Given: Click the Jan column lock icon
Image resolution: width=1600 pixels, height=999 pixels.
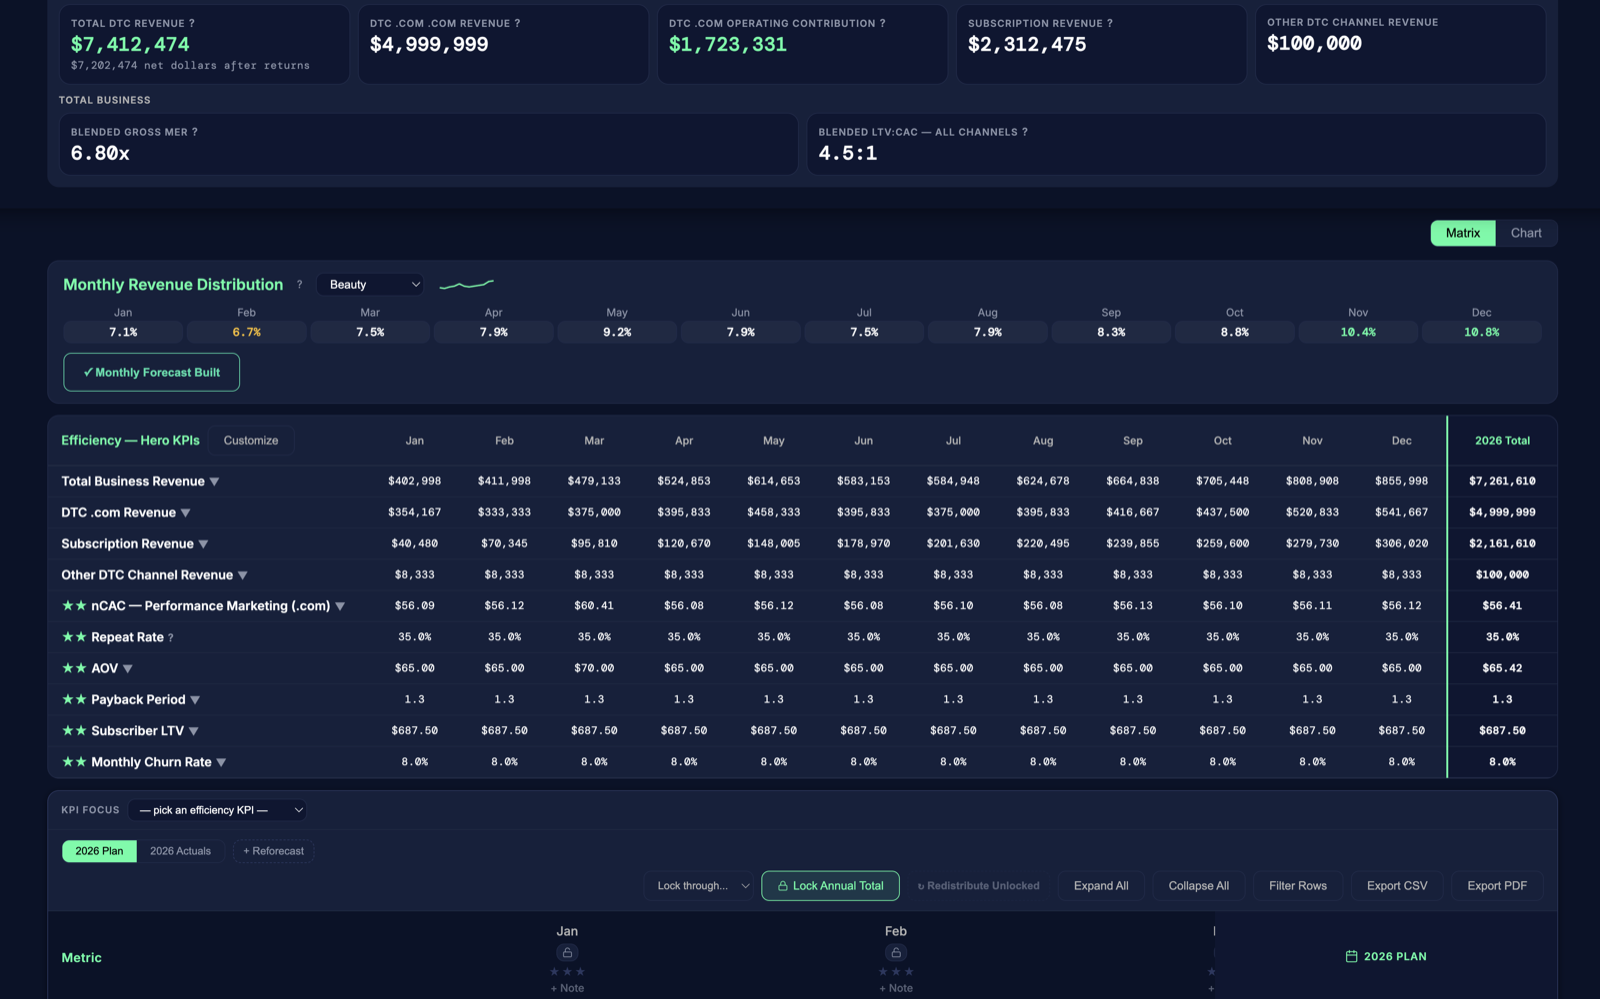Looking at the screenshot, I should coord(567,953).
